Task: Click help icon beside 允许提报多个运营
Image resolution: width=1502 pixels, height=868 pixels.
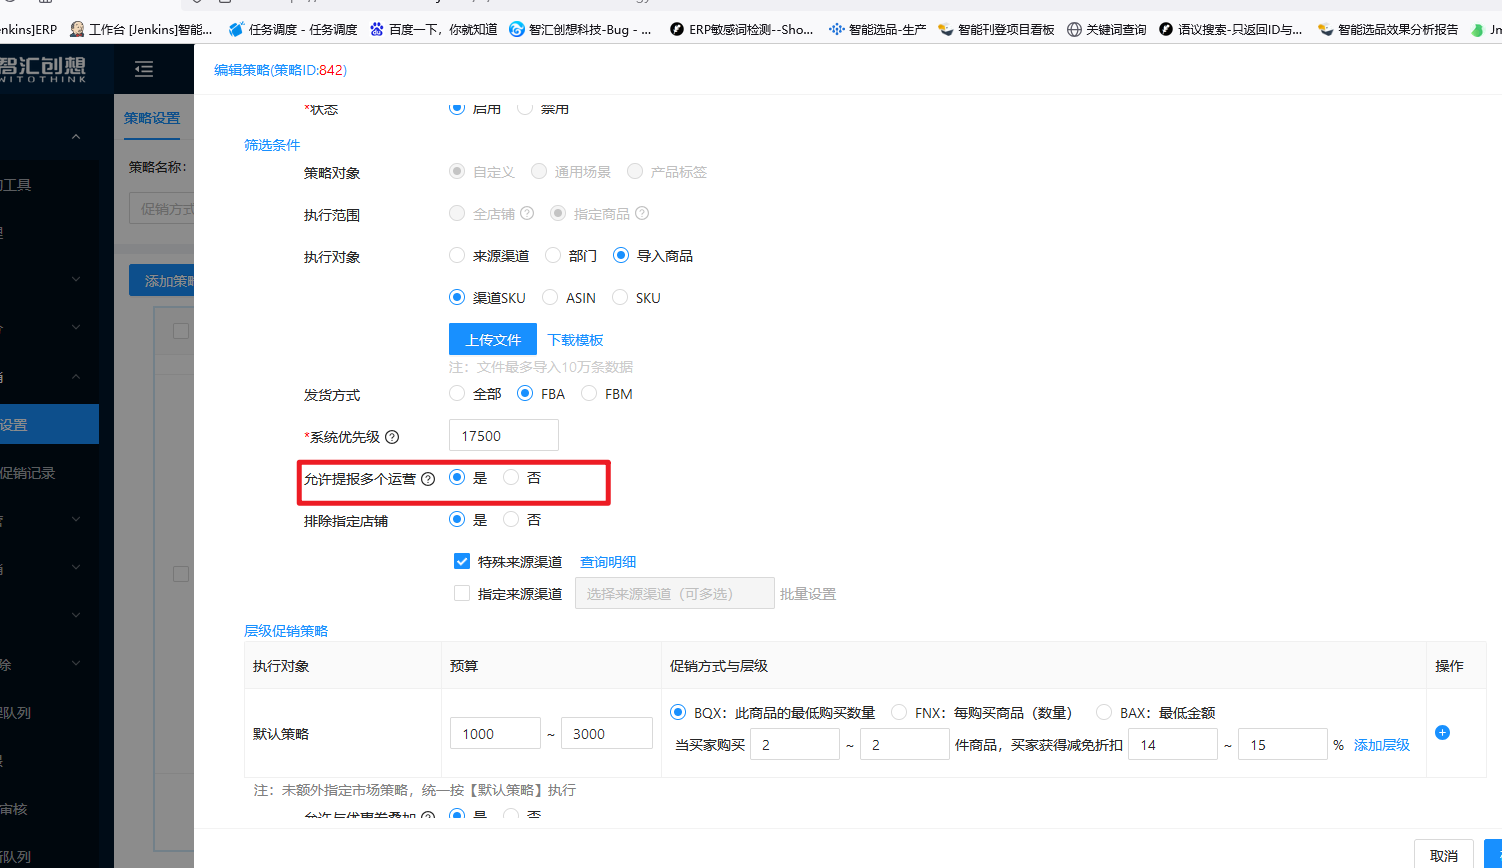Action: click(428, 479)
